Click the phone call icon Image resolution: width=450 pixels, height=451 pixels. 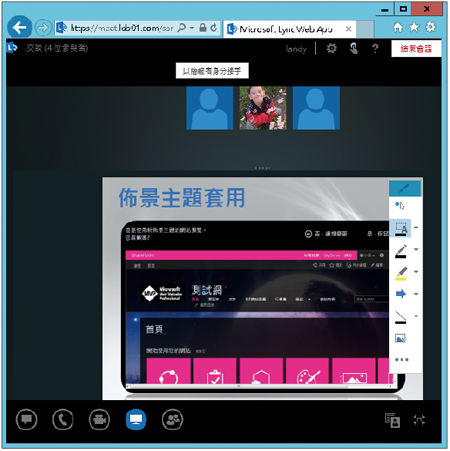pyautogui.click(x=63, y=419)
